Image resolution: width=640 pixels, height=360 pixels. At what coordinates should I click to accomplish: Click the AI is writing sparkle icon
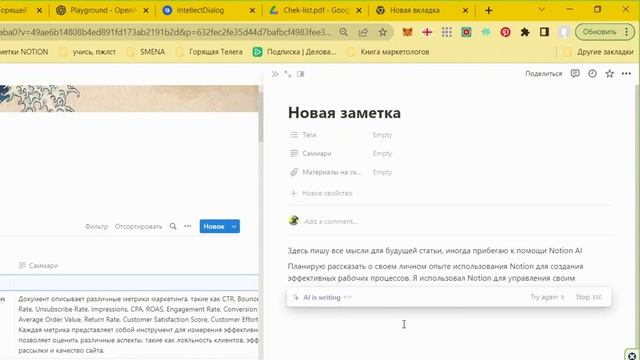pos(296,298)
